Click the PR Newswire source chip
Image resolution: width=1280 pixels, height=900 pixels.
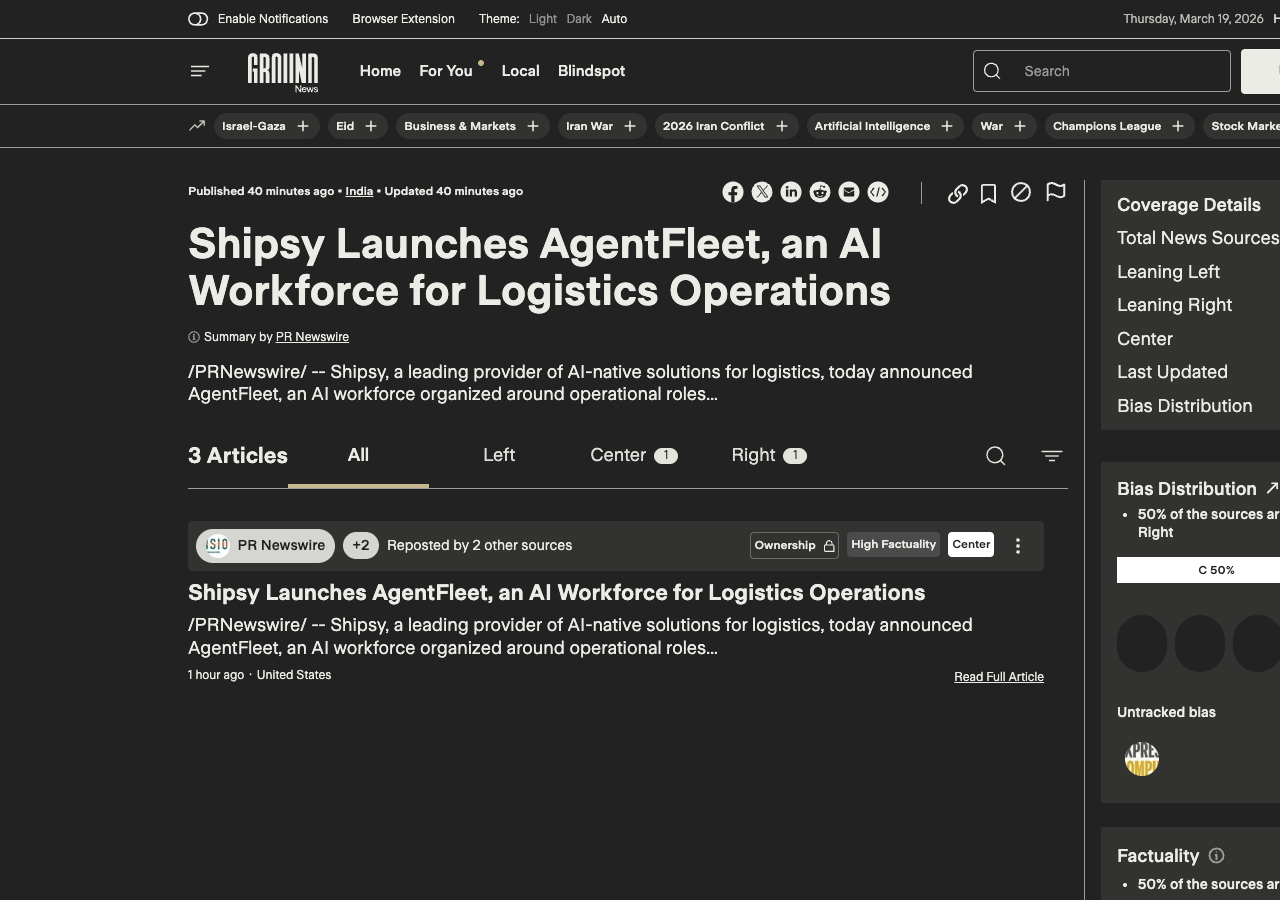266,545
